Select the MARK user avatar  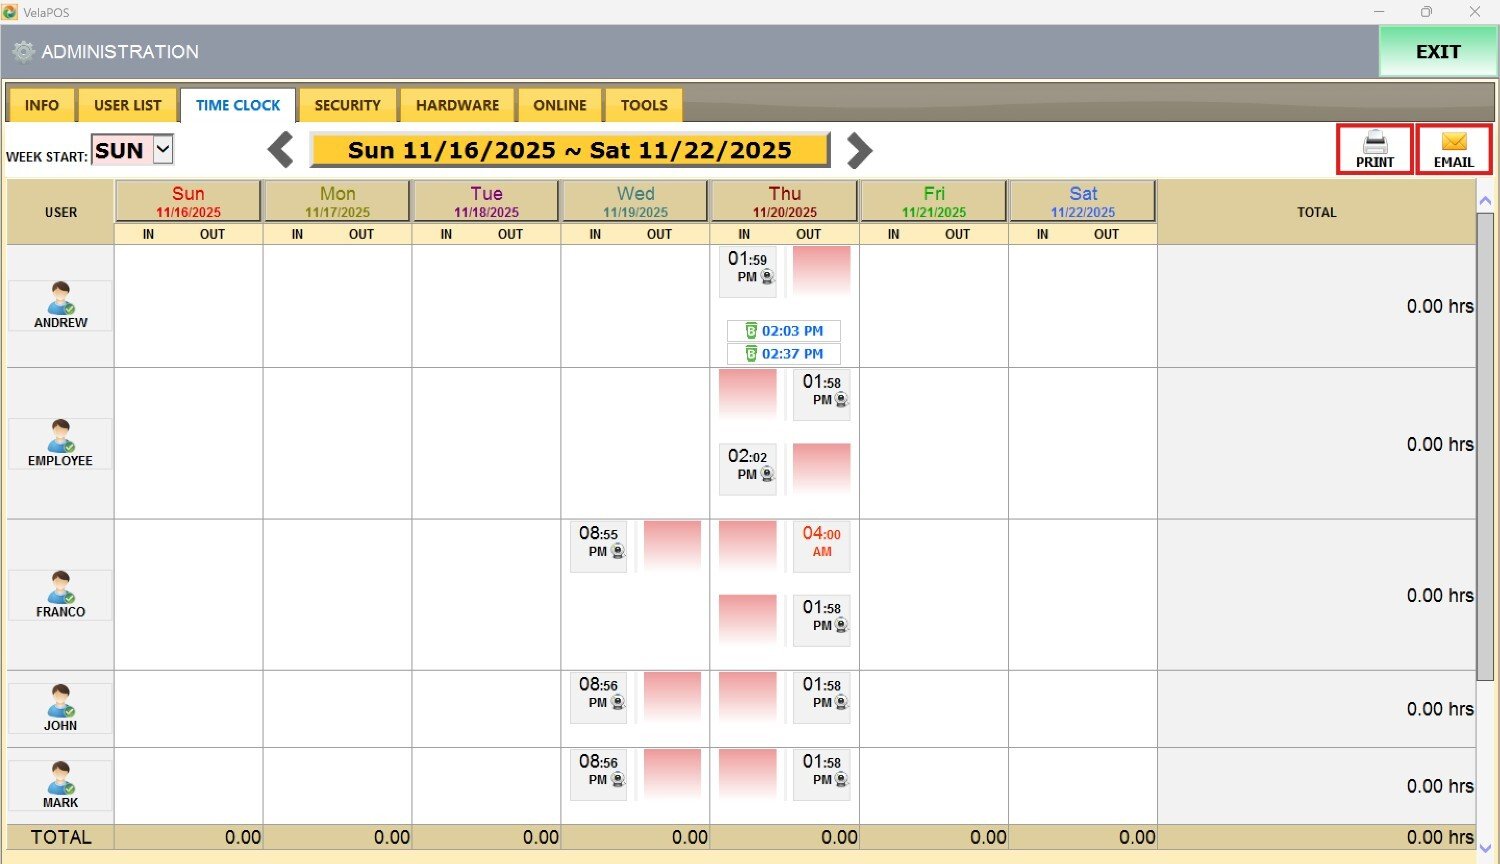click(60, 778)
